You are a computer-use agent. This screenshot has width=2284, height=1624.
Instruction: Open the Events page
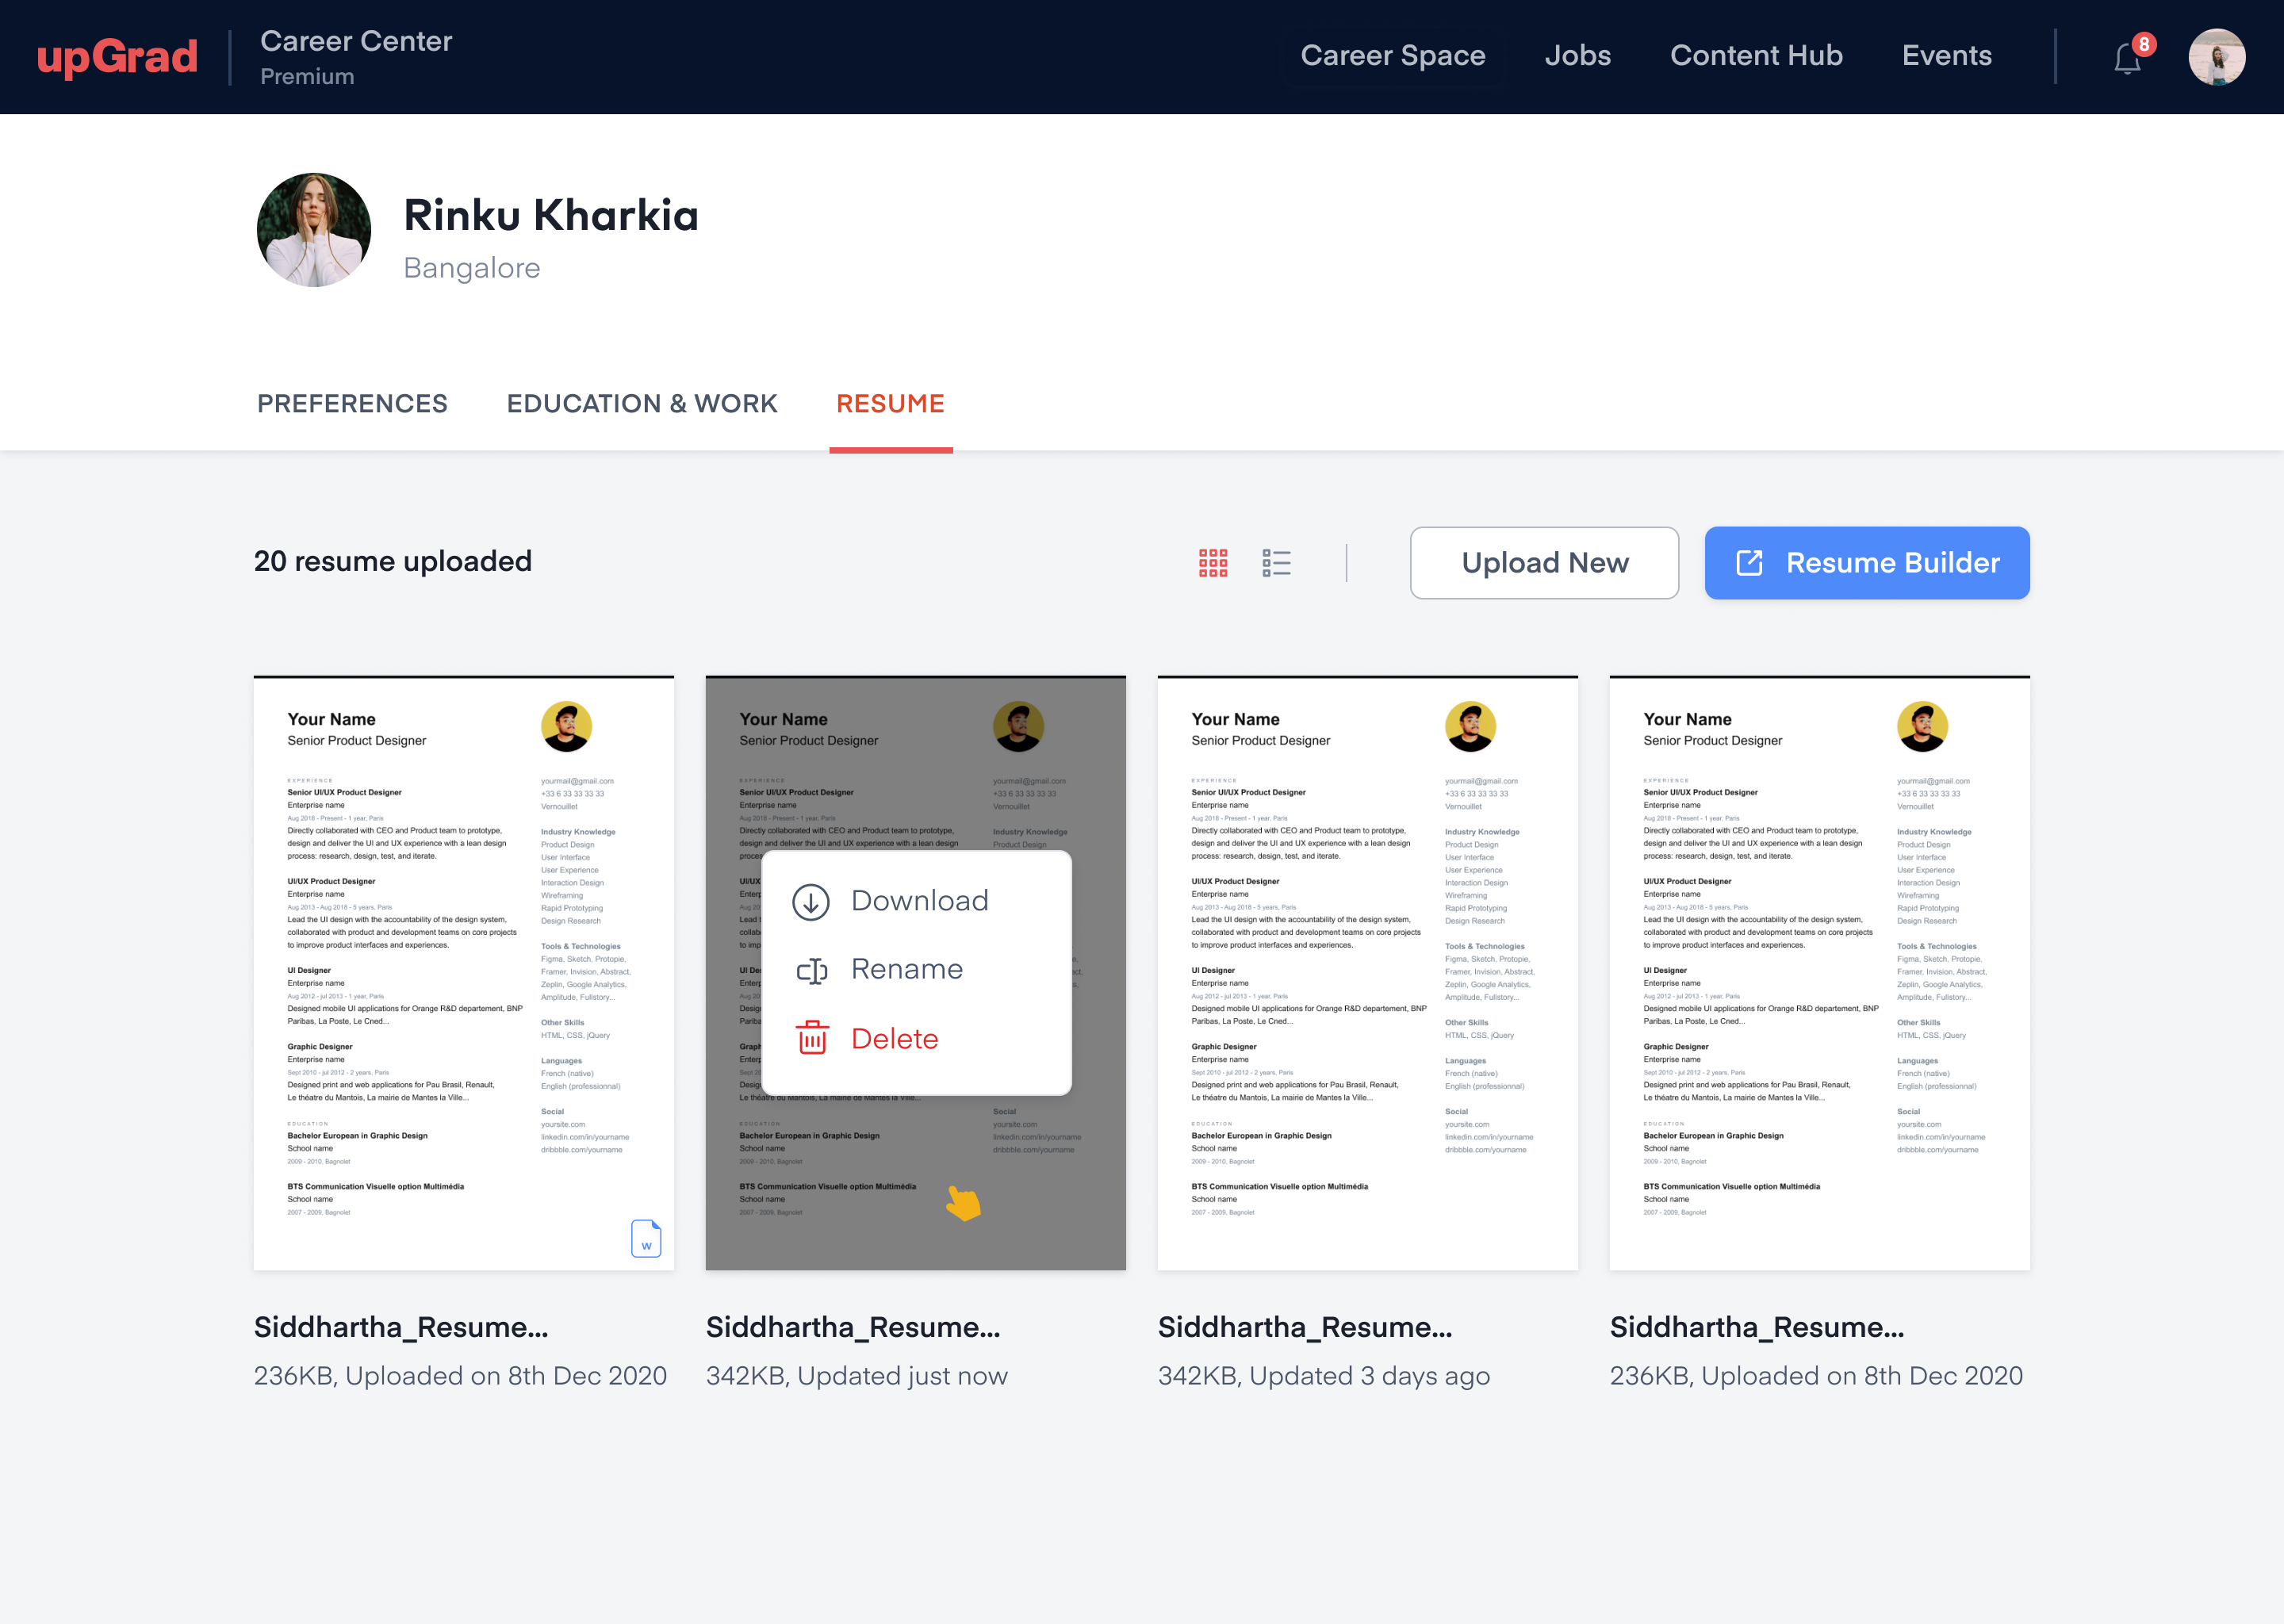1946,56
